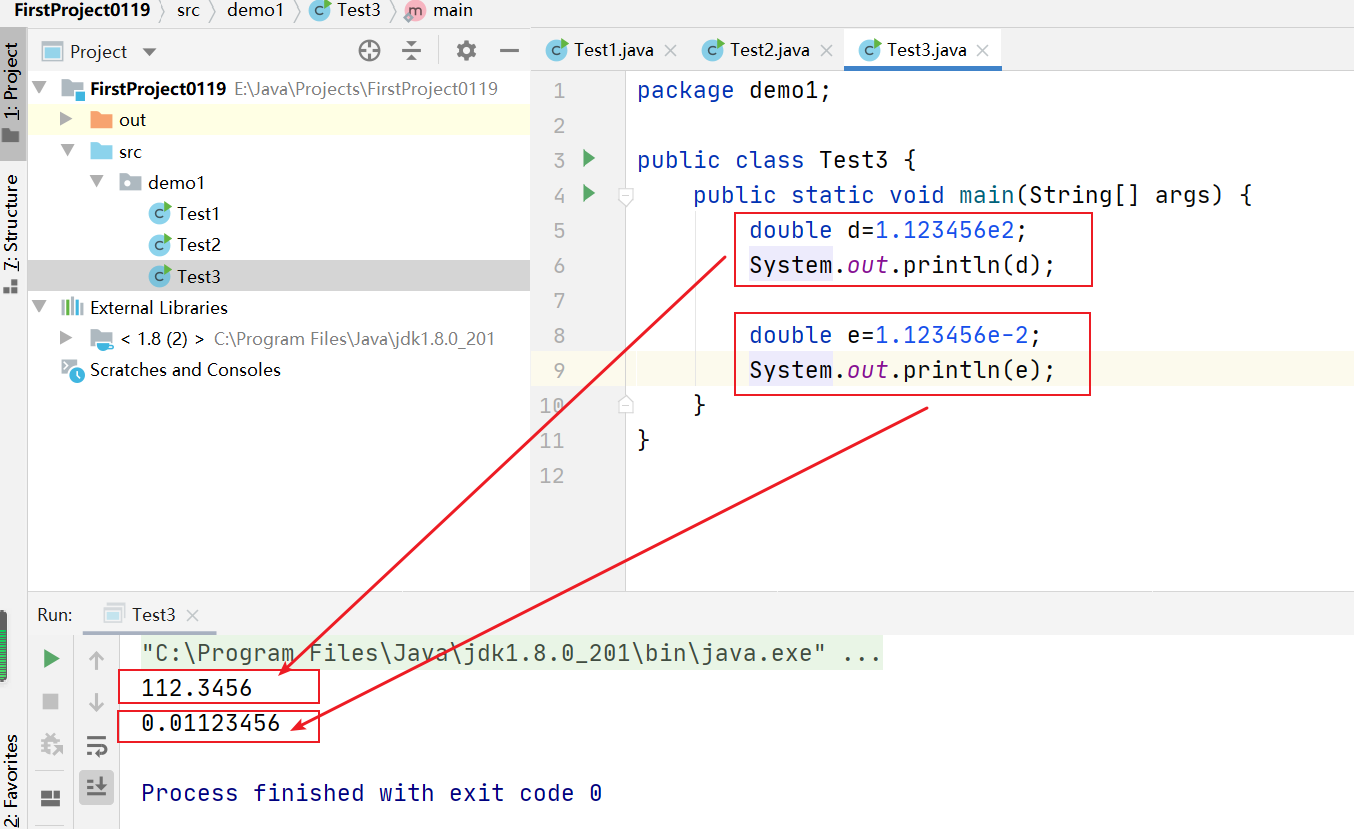Click src in the breadcrumb bar
The height and width of the screenshot is (829, 1354).
coord(188,10)
